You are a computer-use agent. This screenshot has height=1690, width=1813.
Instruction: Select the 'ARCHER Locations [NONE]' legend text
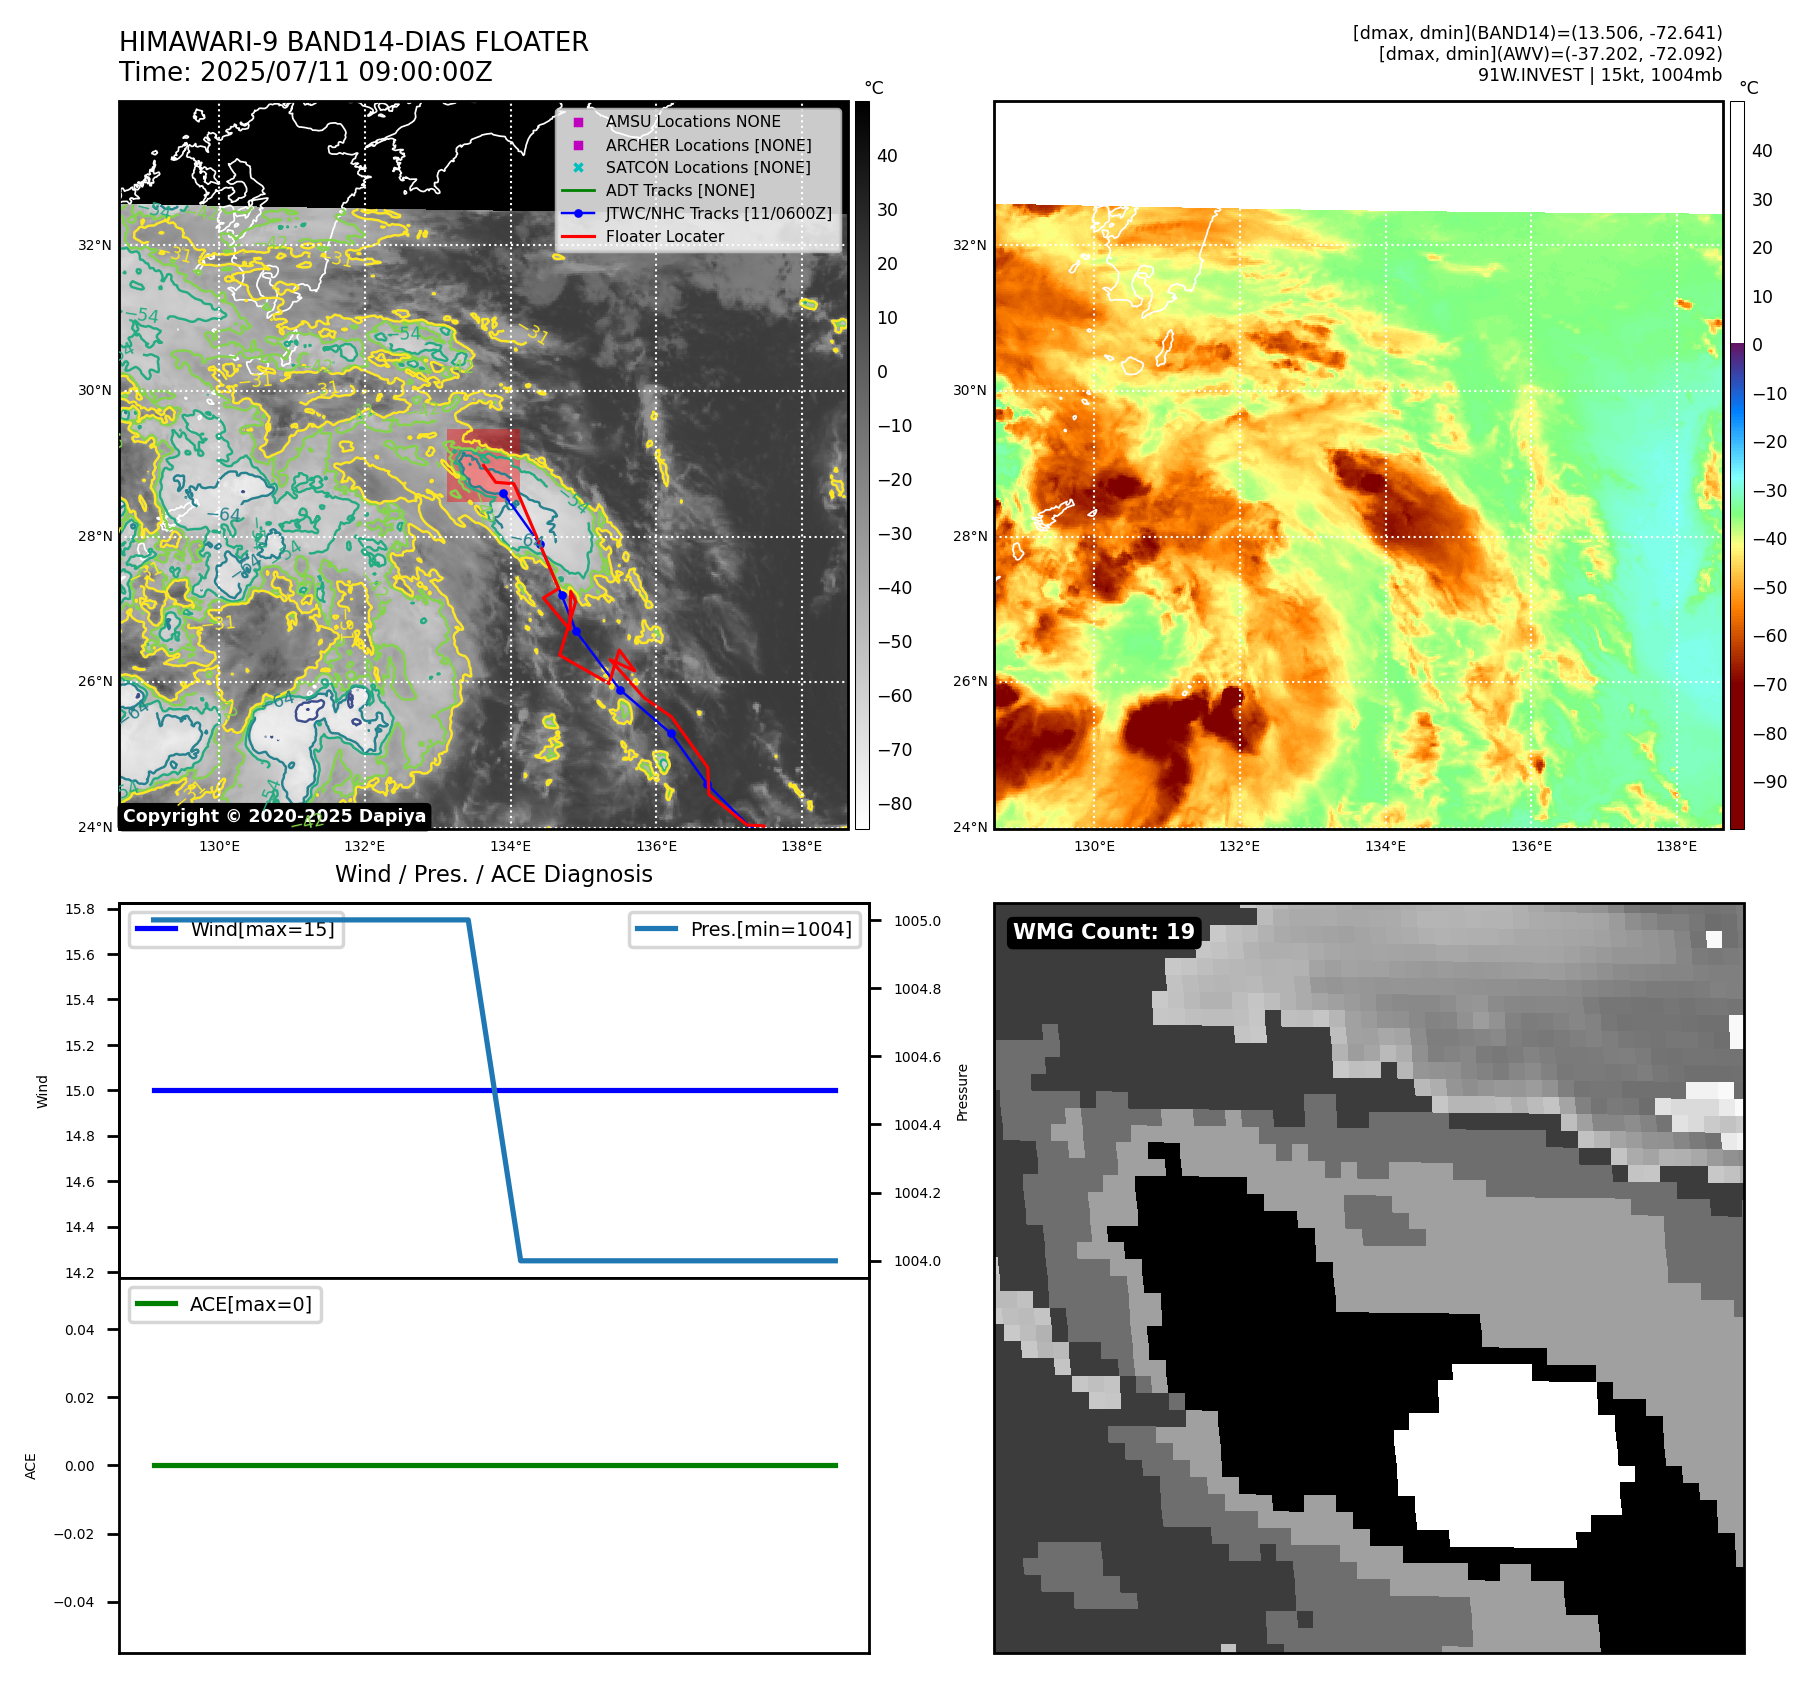click(x=709, y=145)
